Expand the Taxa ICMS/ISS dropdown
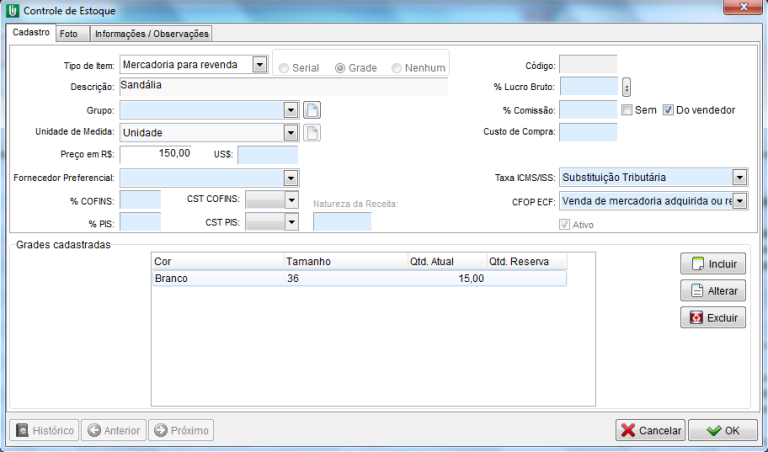 (x=739, y=177)
